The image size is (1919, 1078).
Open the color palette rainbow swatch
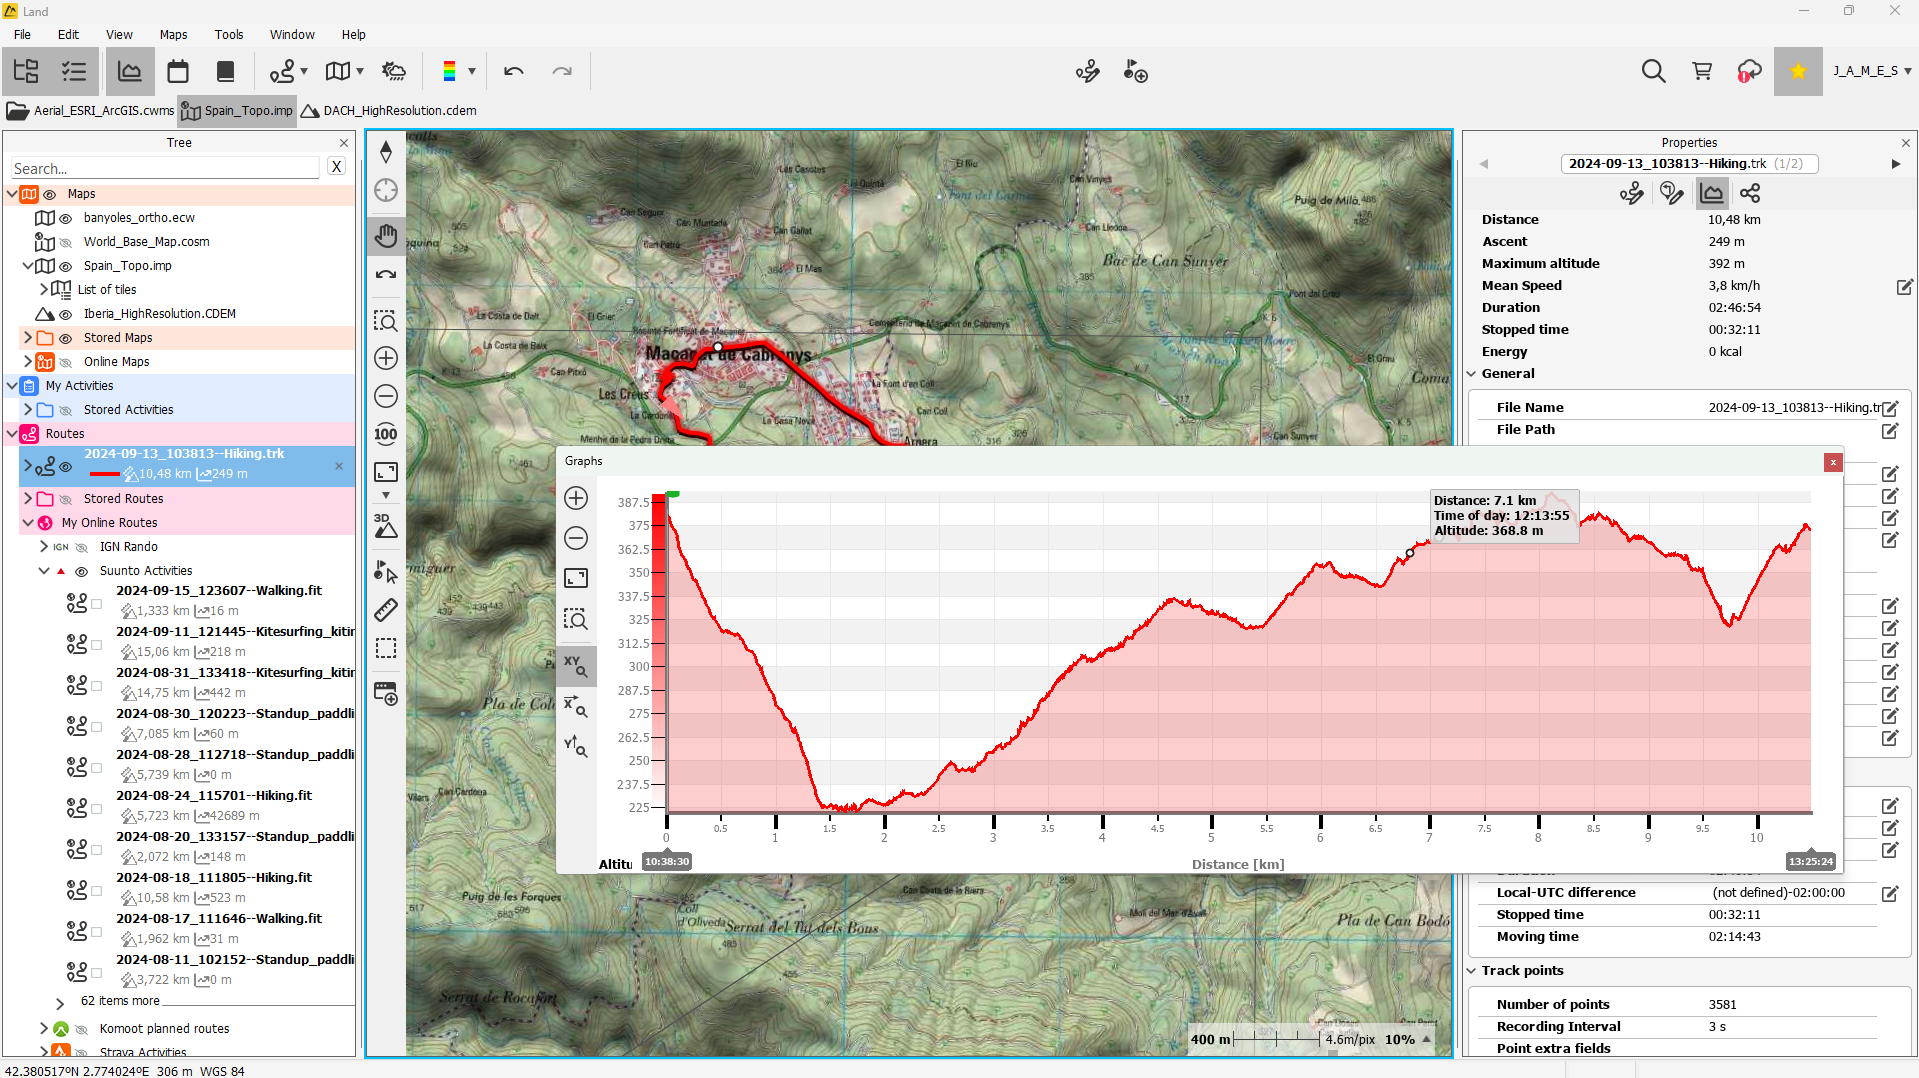pyautogui.click(x=450, y=71)
